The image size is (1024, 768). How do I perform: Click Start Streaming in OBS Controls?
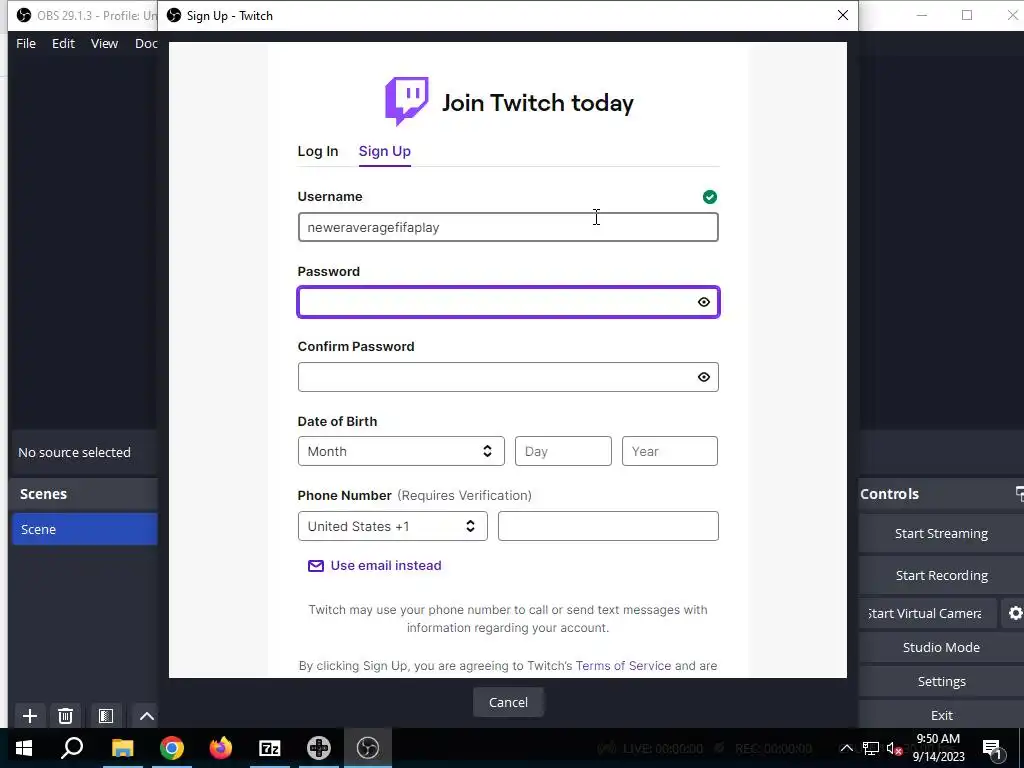(941, 534)
